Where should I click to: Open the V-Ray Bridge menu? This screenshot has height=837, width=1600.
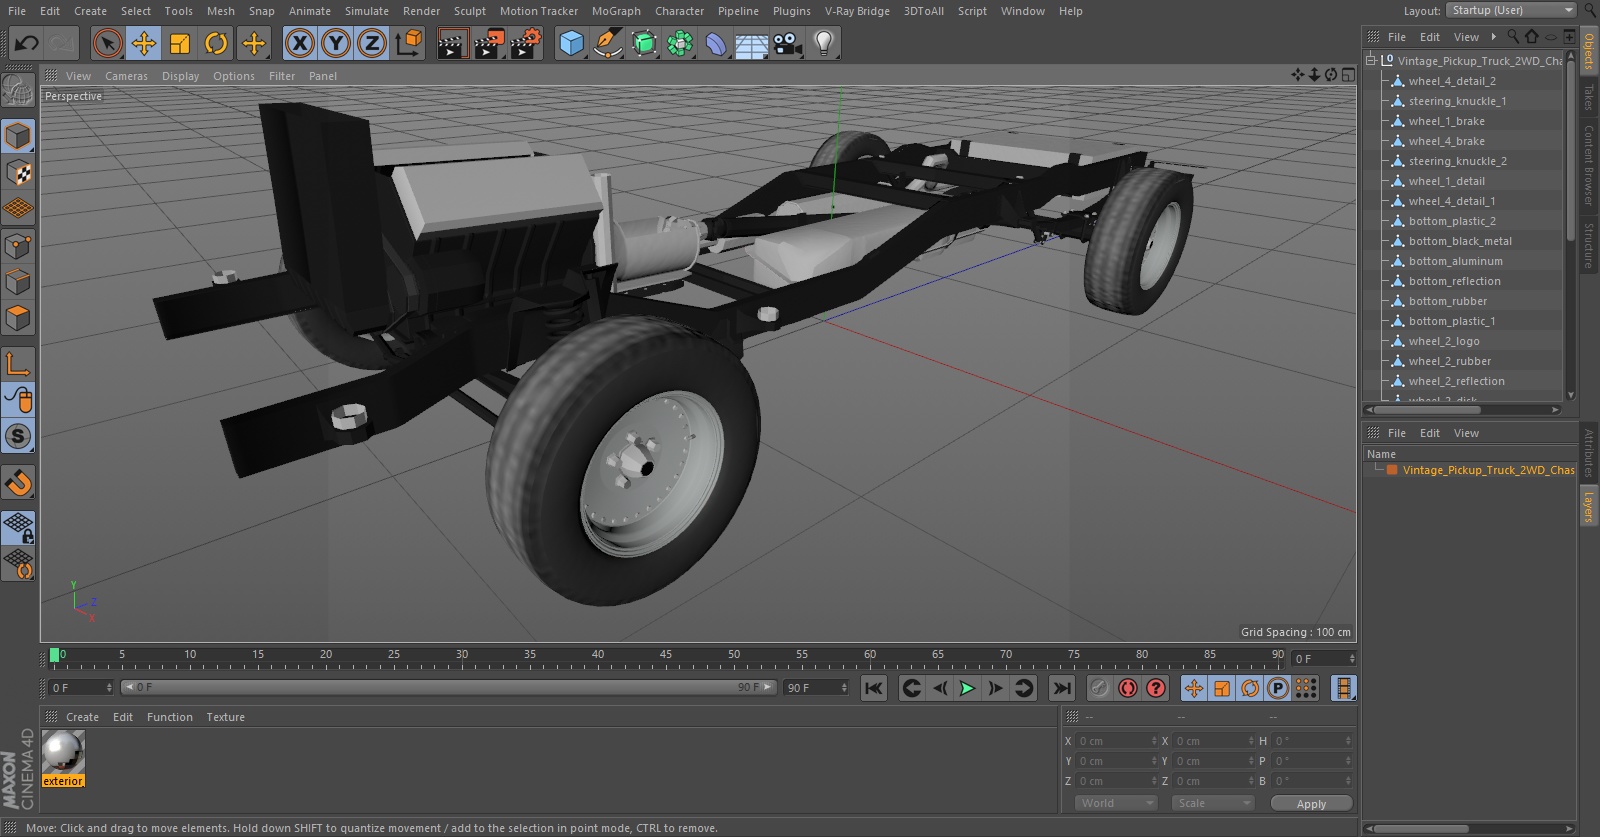857,11
